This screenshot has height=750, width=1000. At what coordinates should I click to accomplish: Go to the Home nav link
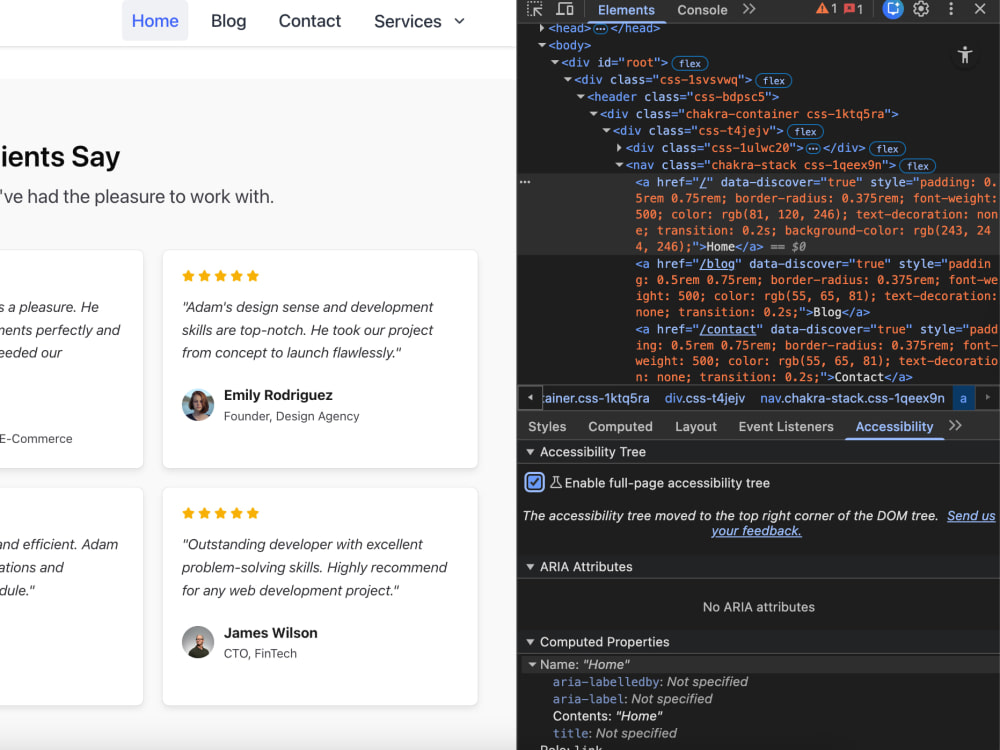pyautogui.click(x=155, y=21)
